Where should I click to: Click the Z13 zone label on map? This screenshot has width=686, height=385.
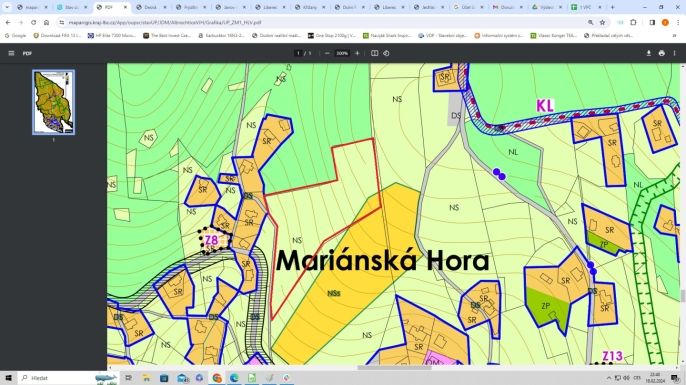[x=612, y=356]
